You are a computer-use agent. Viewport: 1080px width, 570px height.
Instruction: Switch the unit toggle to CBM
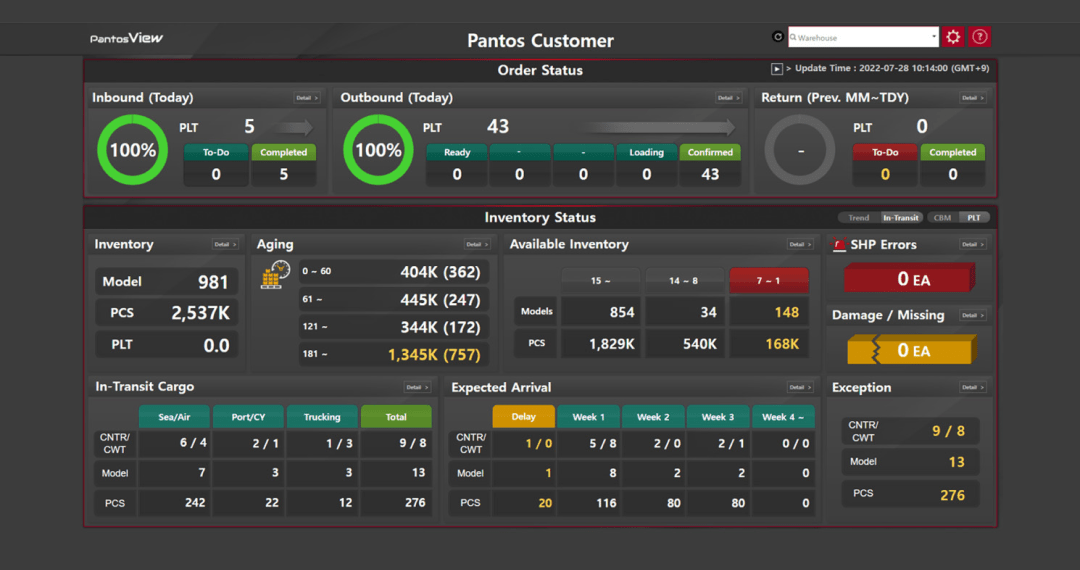[x=942, y=218]
